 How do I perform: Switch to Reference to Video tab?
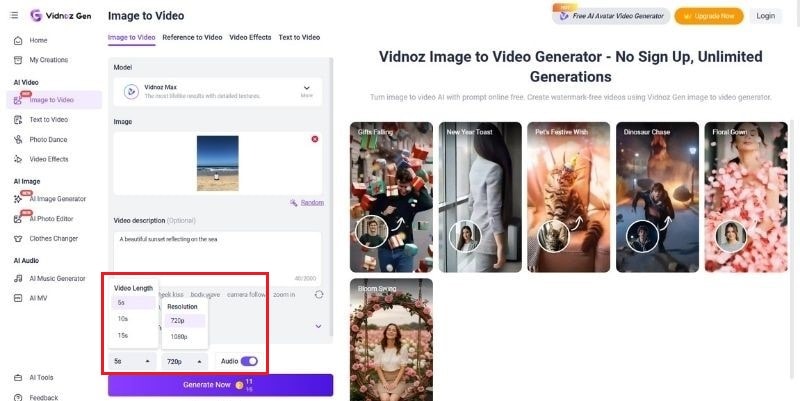pos(192,38)
